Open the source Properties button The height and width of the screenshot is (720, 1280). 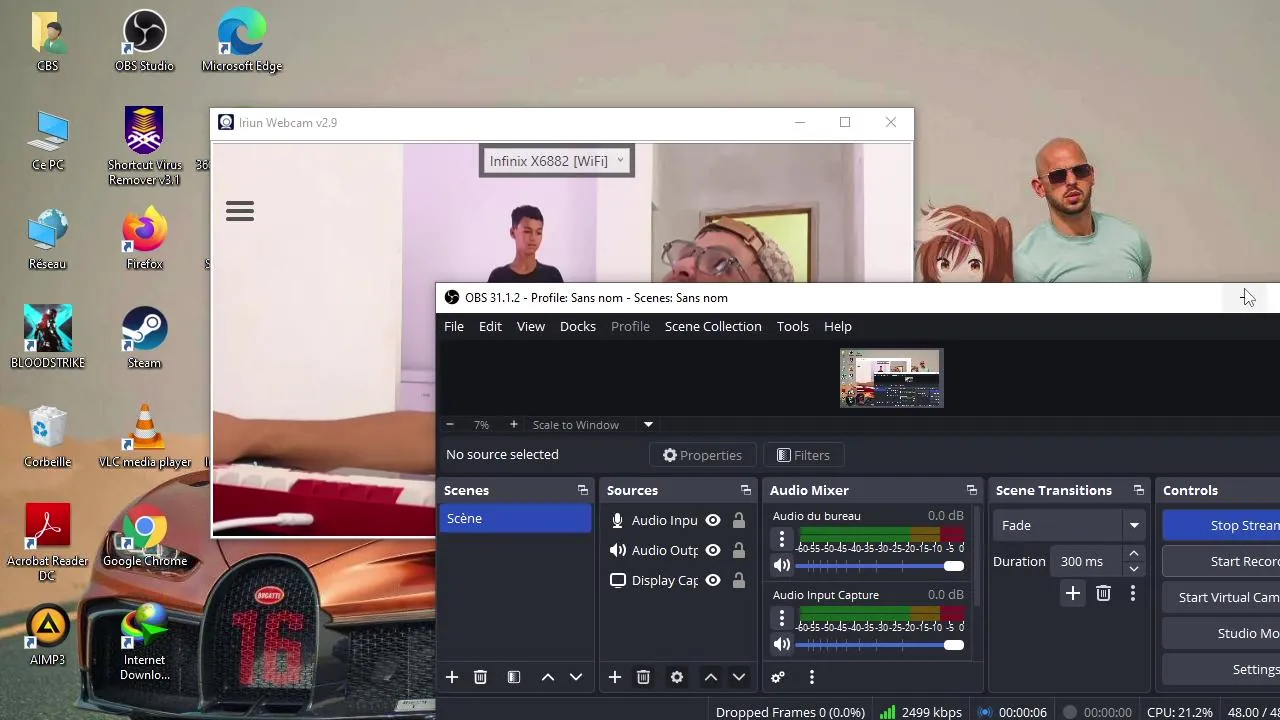coord(702,455)
